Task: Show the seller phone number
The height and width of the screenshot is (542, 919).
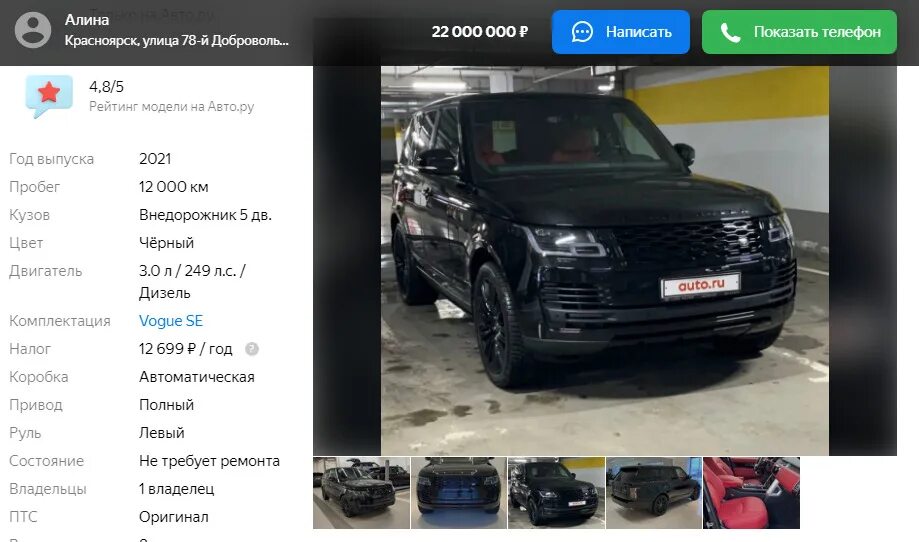Action: coord(799,32)
